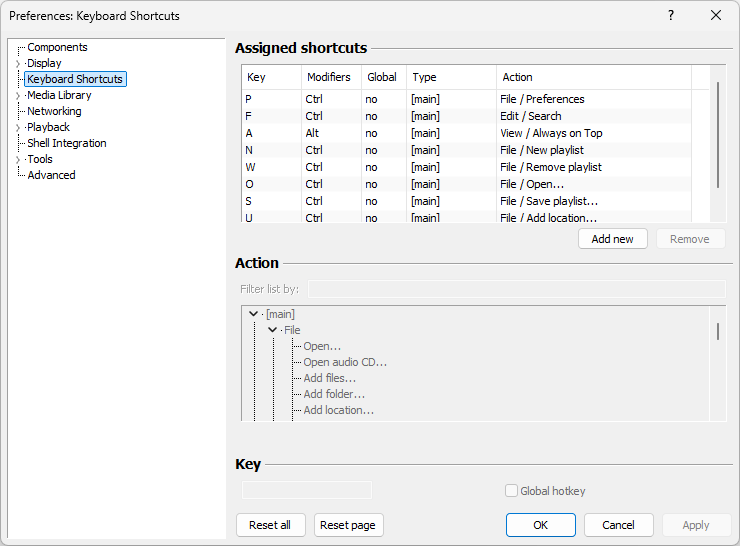Open the Shell Integration page

(x=66, y=143)
